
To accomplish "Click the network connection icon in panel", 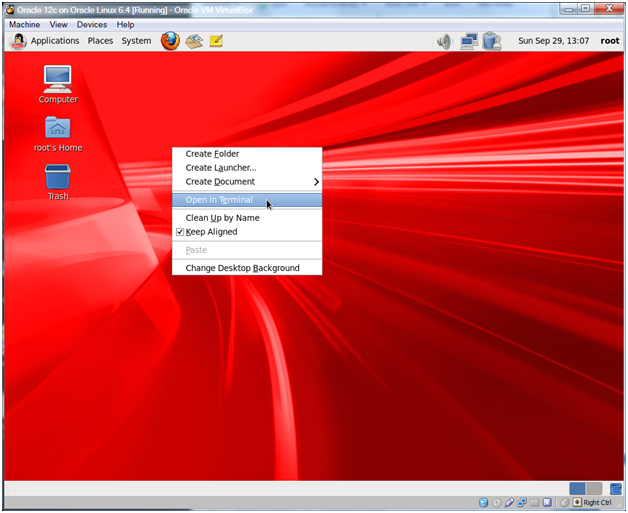I will tap(468, 41).
